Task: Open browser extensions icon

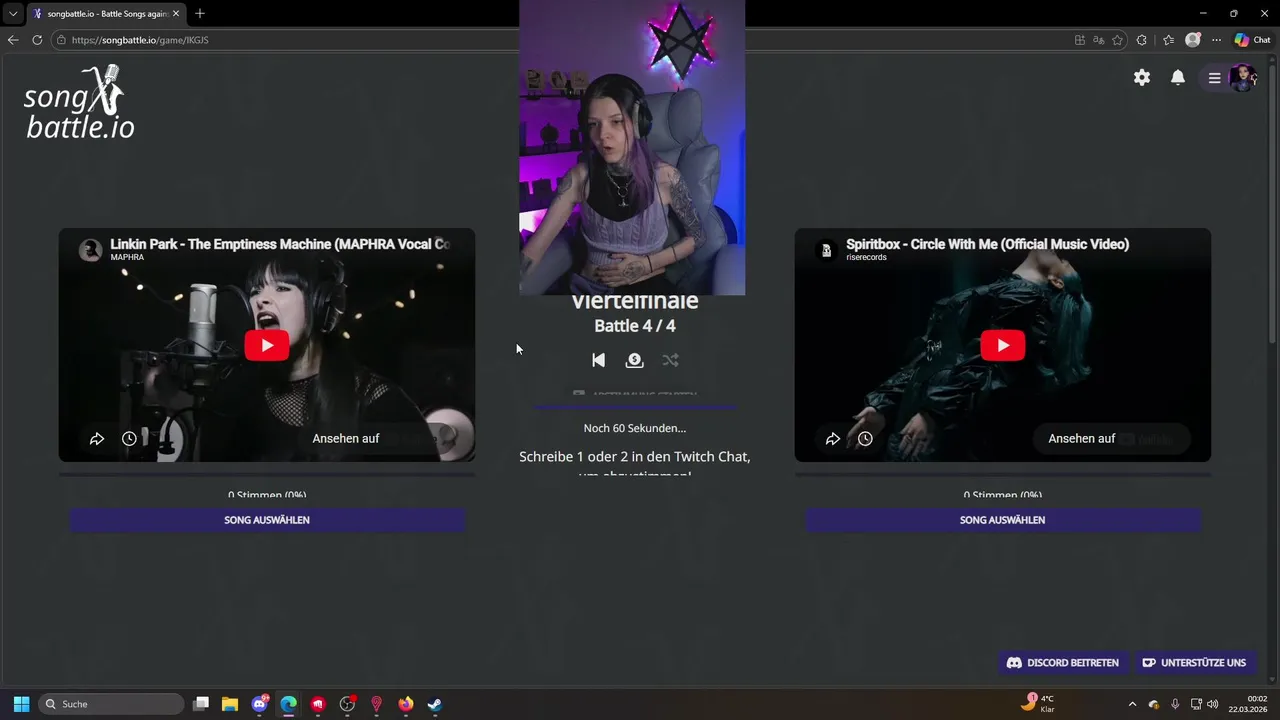Action: (1142, 40)
